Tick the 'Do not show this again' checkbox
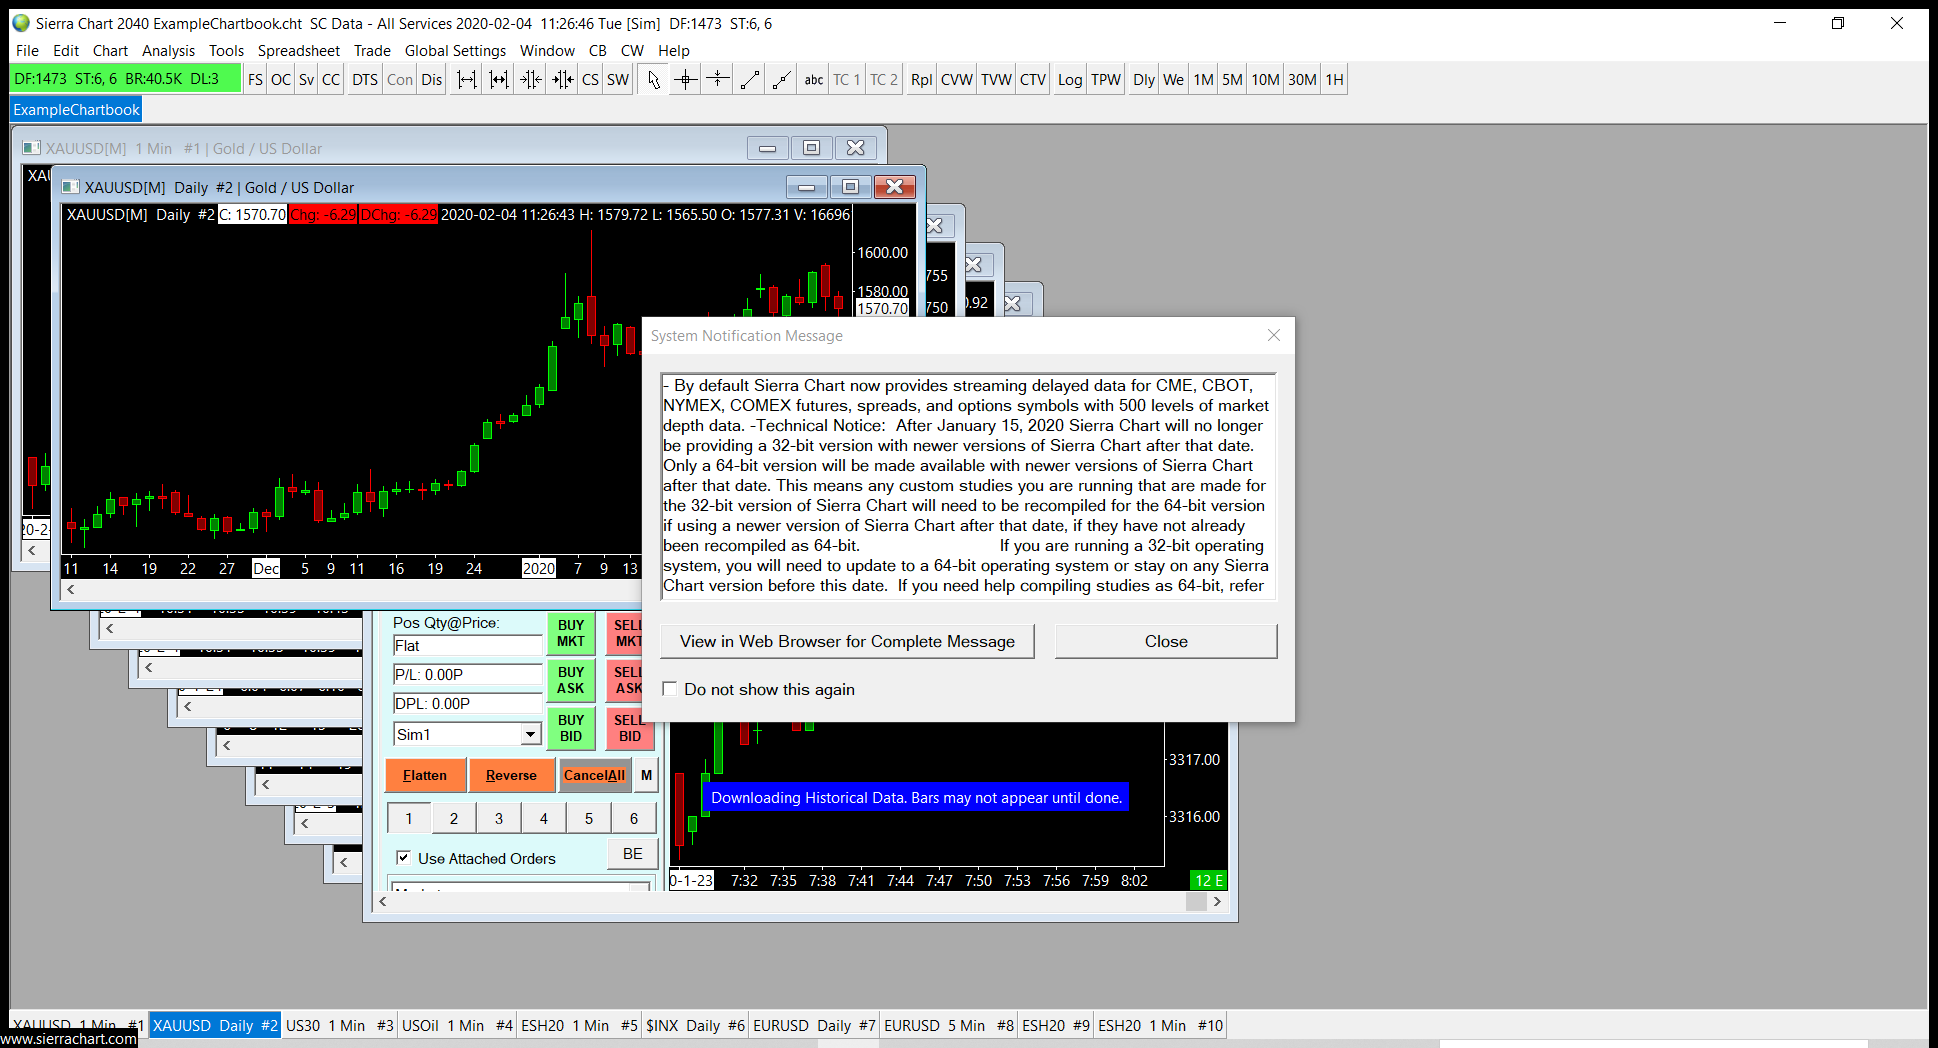 [670, 689]
